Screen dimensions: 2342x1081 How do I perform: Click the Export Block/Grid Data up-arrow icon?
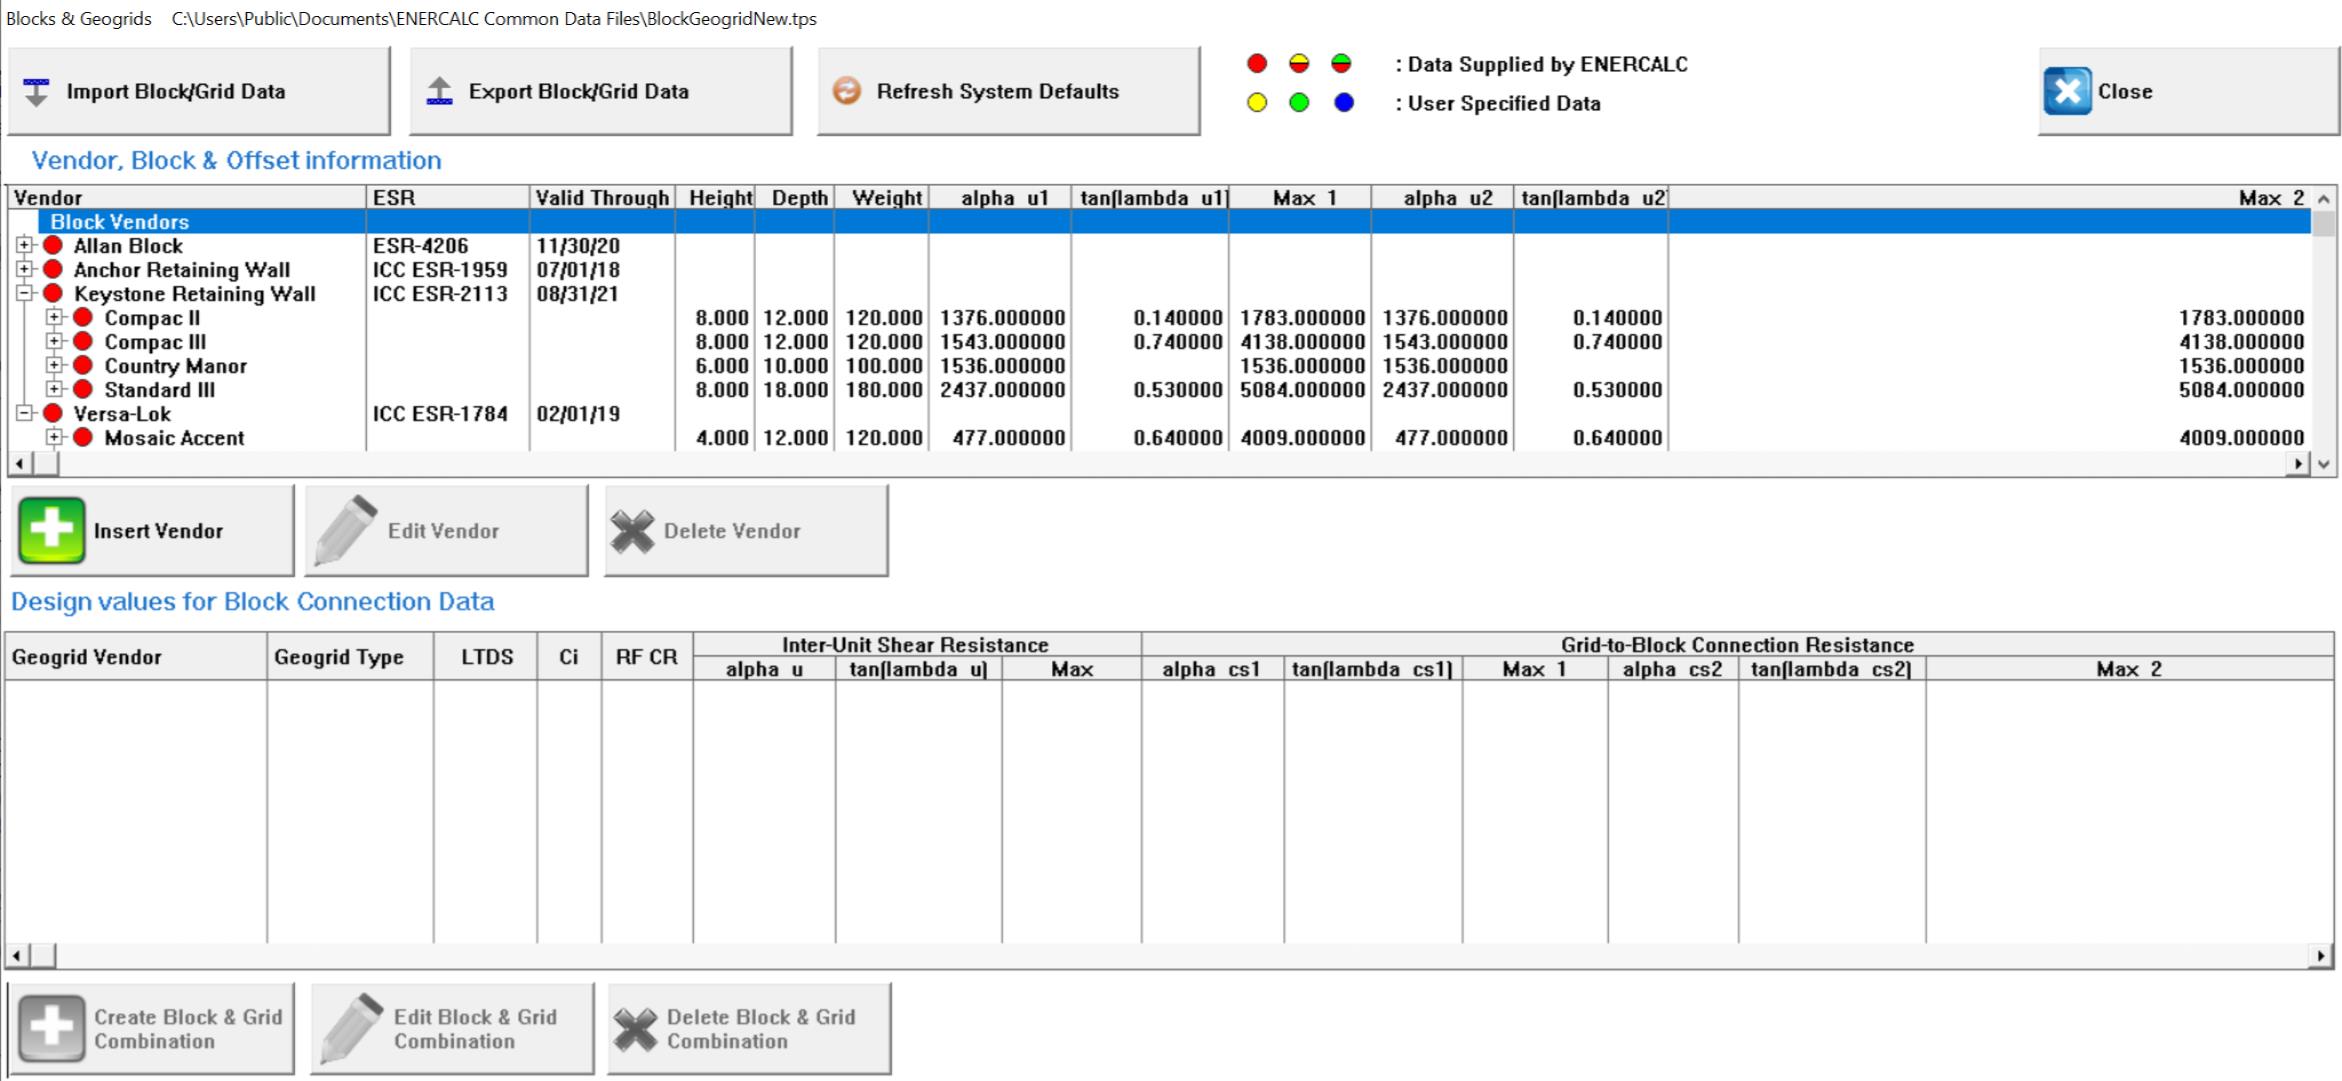(437, 89)
